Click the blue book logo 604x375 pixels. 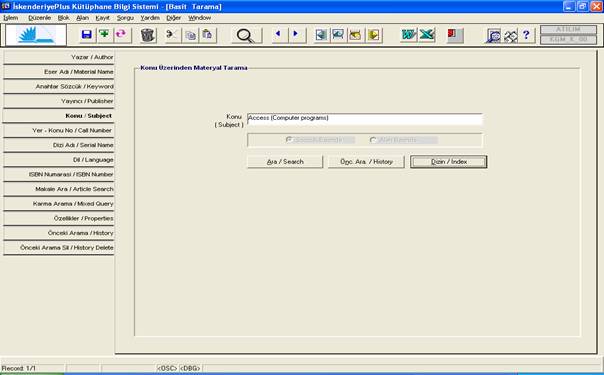(36, 35)
